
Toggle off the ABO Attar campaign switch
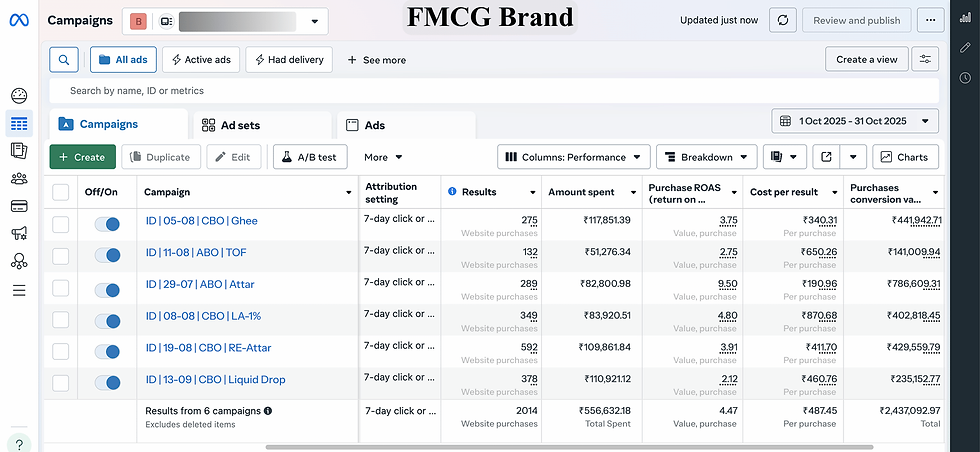pos(108,290)
